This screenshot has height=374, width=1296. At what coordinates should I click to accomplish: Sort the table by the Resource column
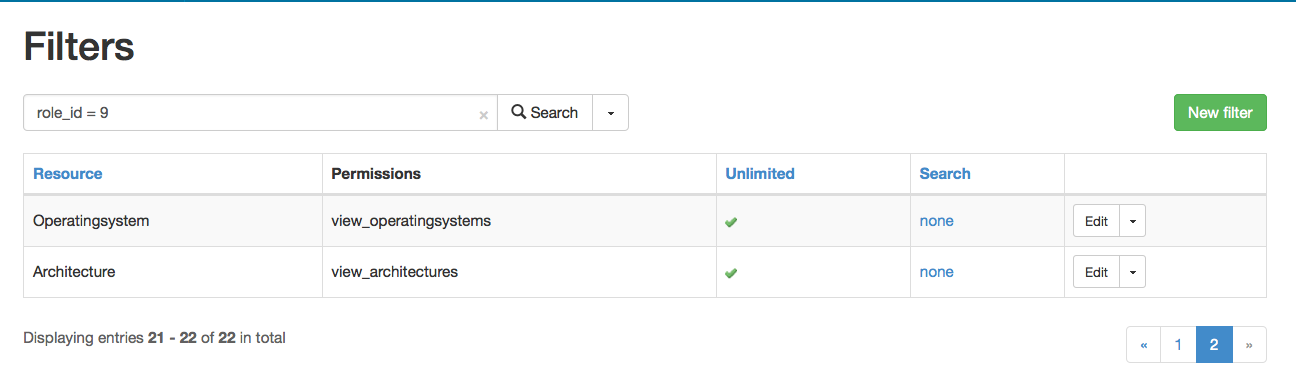pyautogui.click(x=68, y=174)
